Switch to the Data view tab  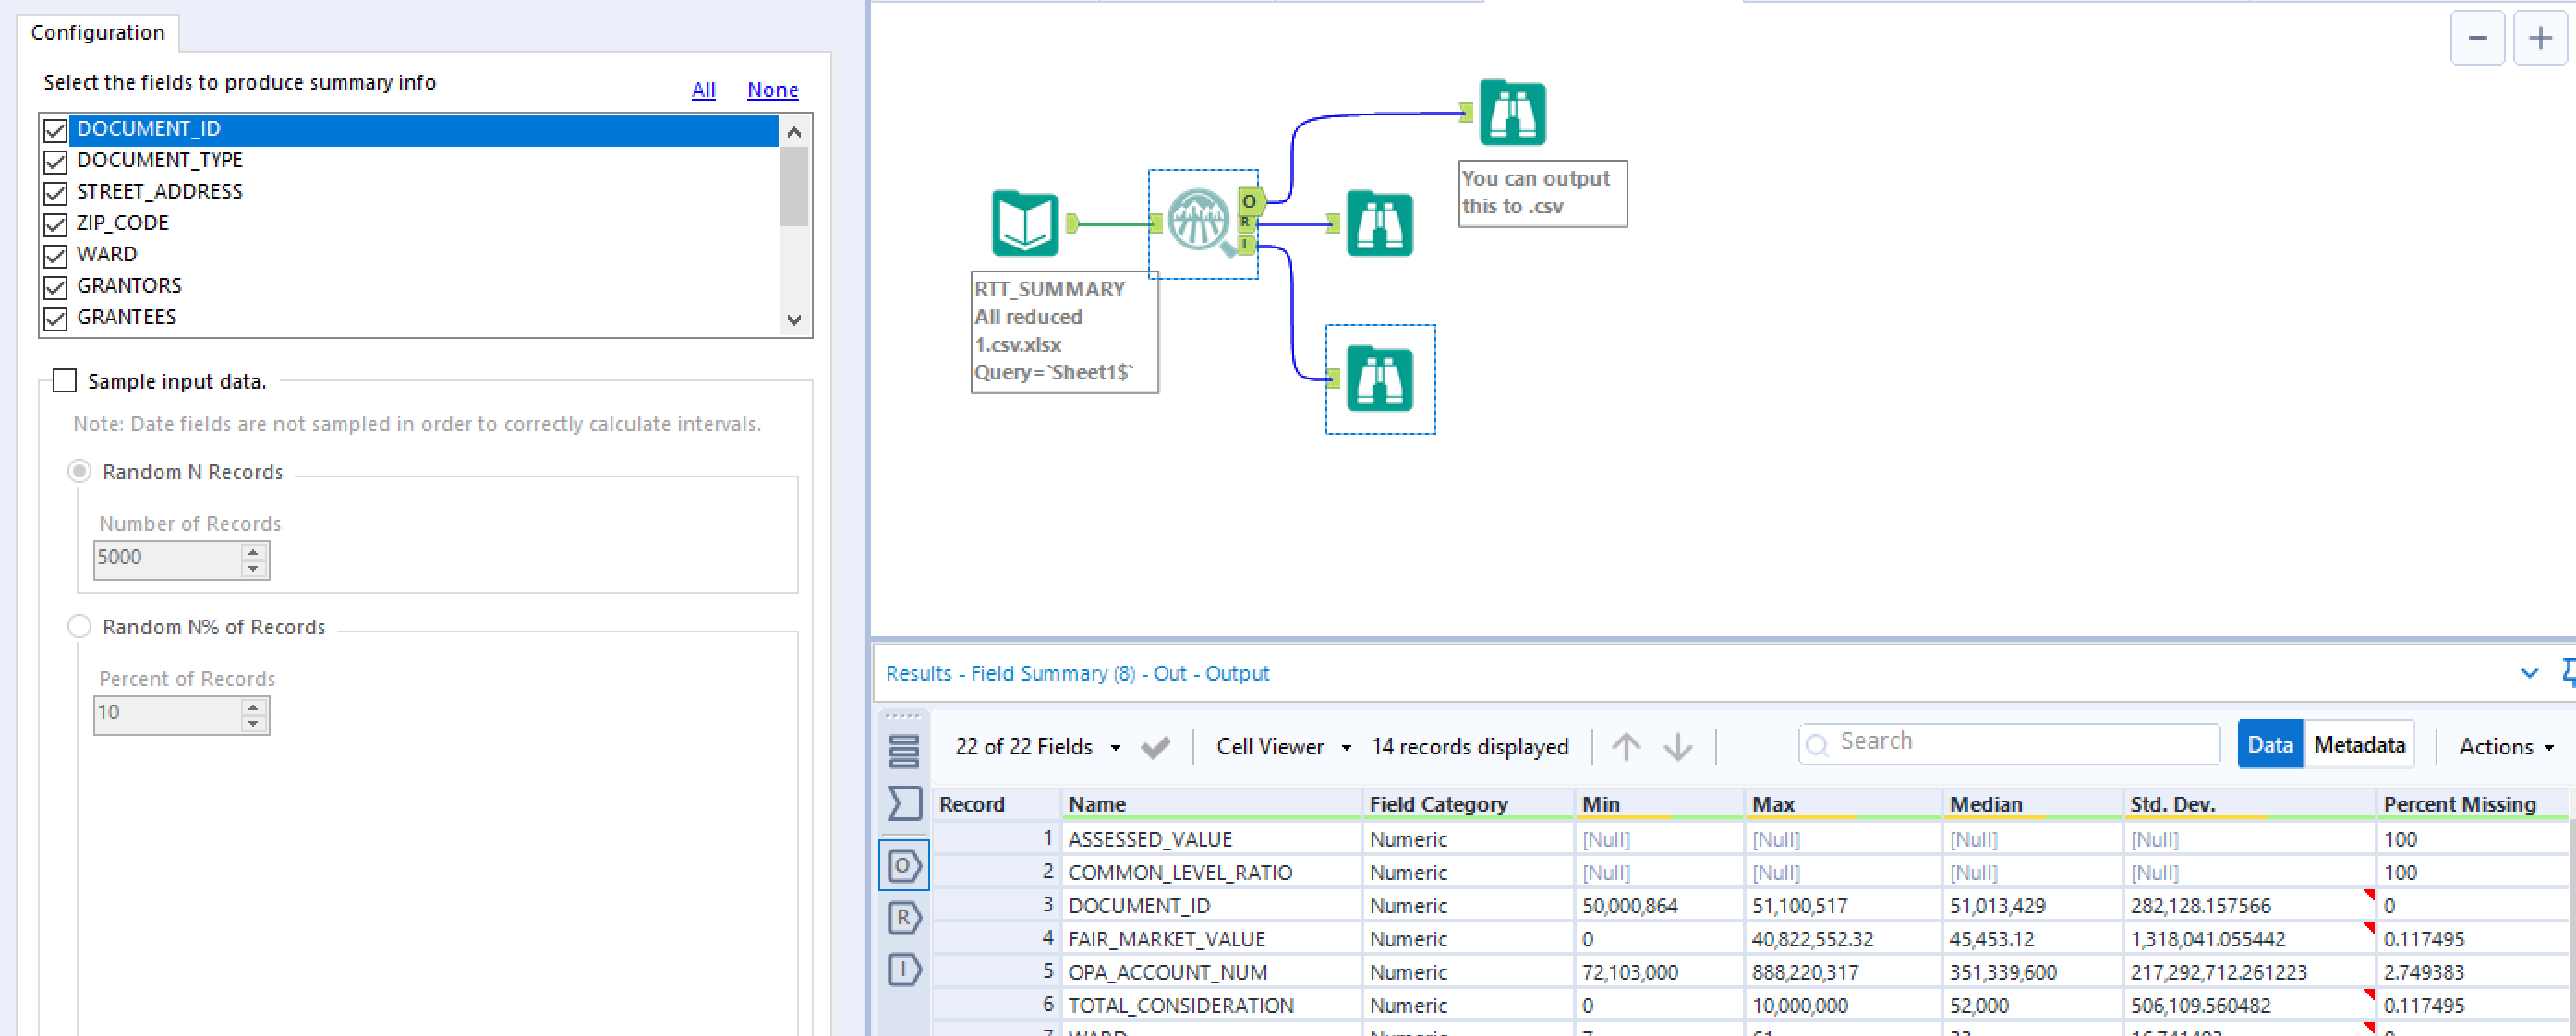pyautogui.click(x=2269, y=745)
